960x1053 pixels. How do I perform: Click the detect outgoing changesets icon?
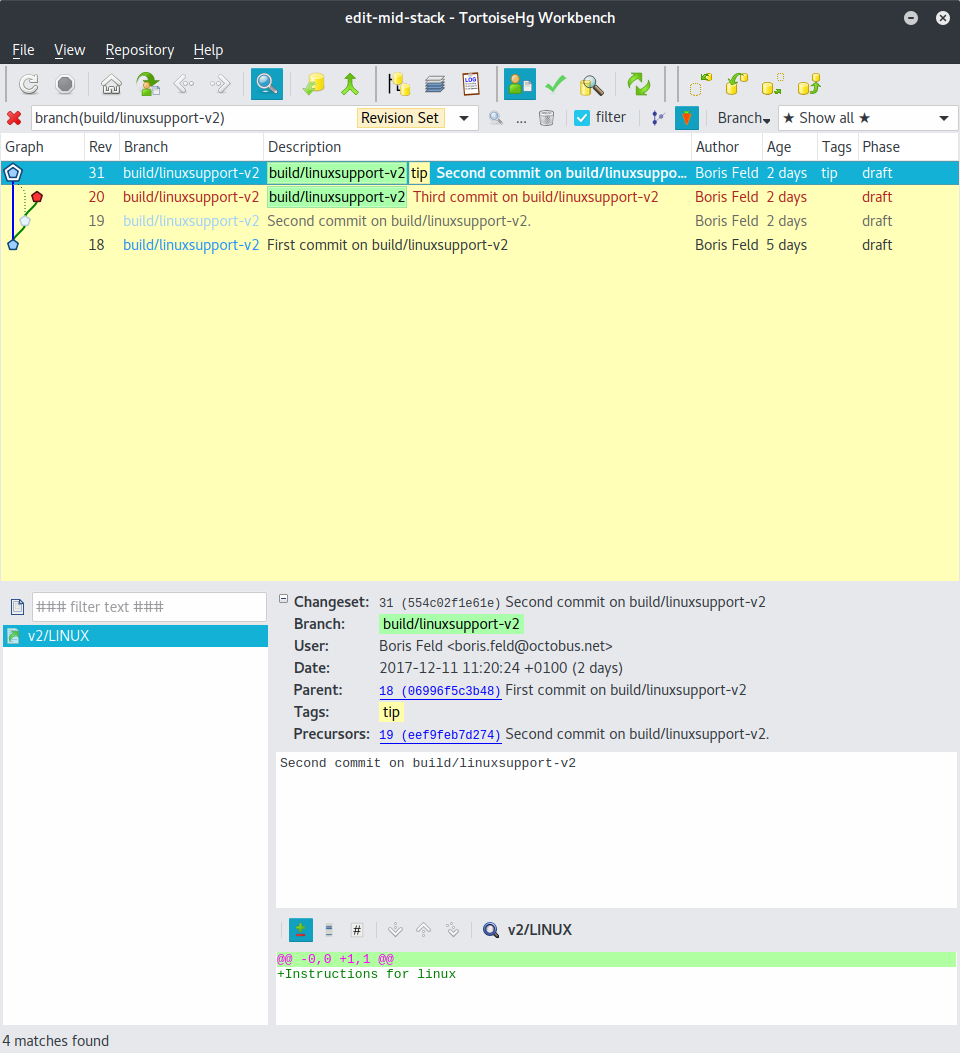pyautogui.click(x=773, y=85)
